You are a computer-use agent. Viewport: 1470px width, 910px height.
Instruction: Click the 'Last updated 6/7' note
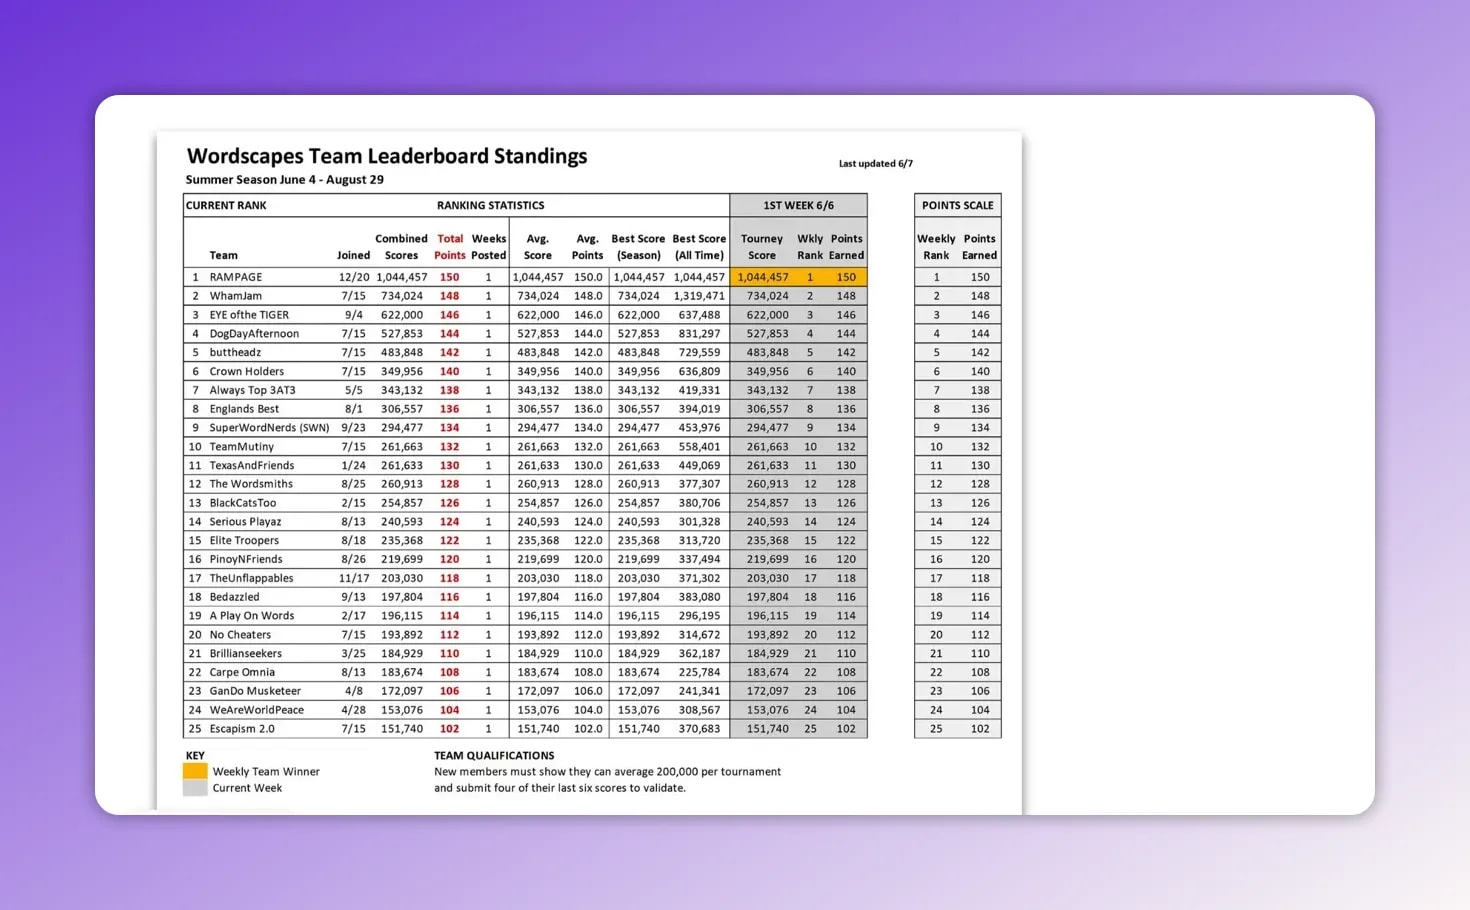pos(876,163)
